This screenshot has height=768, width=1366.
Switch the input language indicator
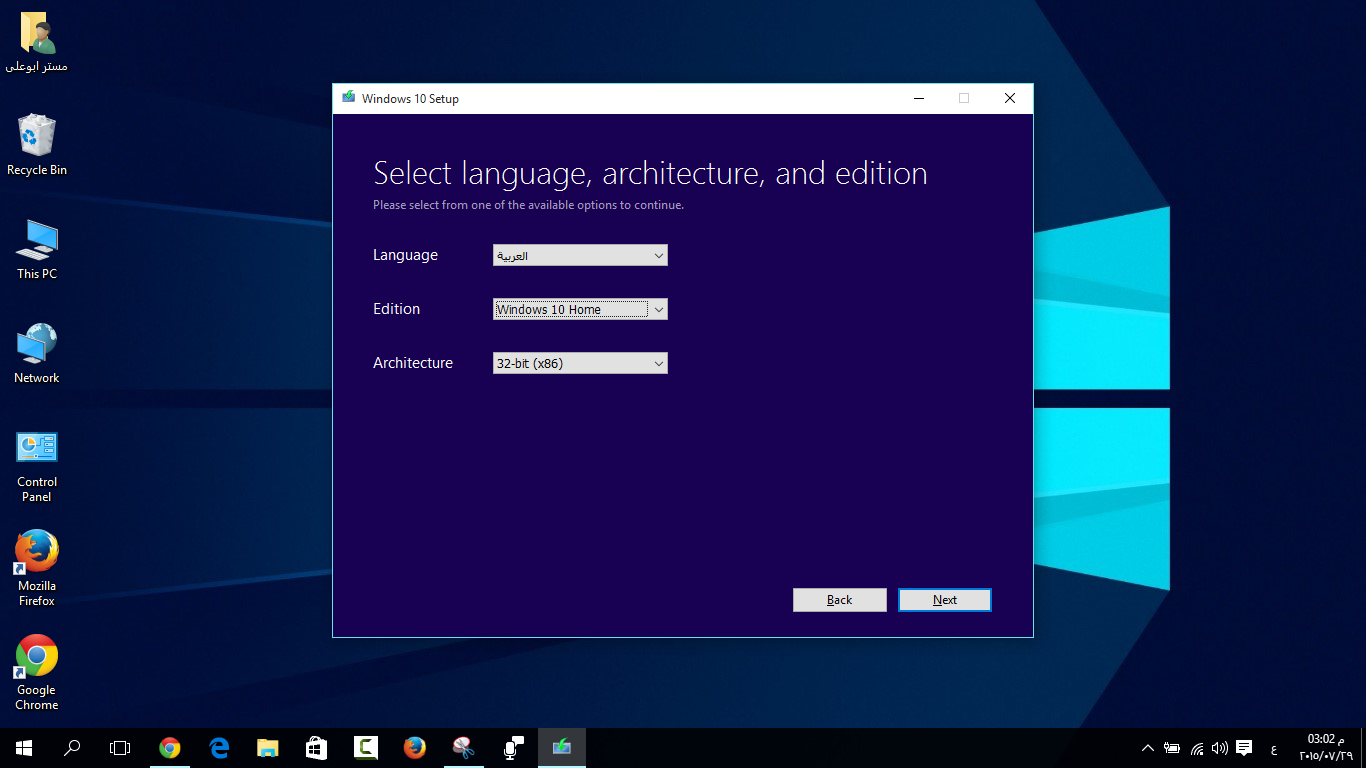(x=1273, y=749)
